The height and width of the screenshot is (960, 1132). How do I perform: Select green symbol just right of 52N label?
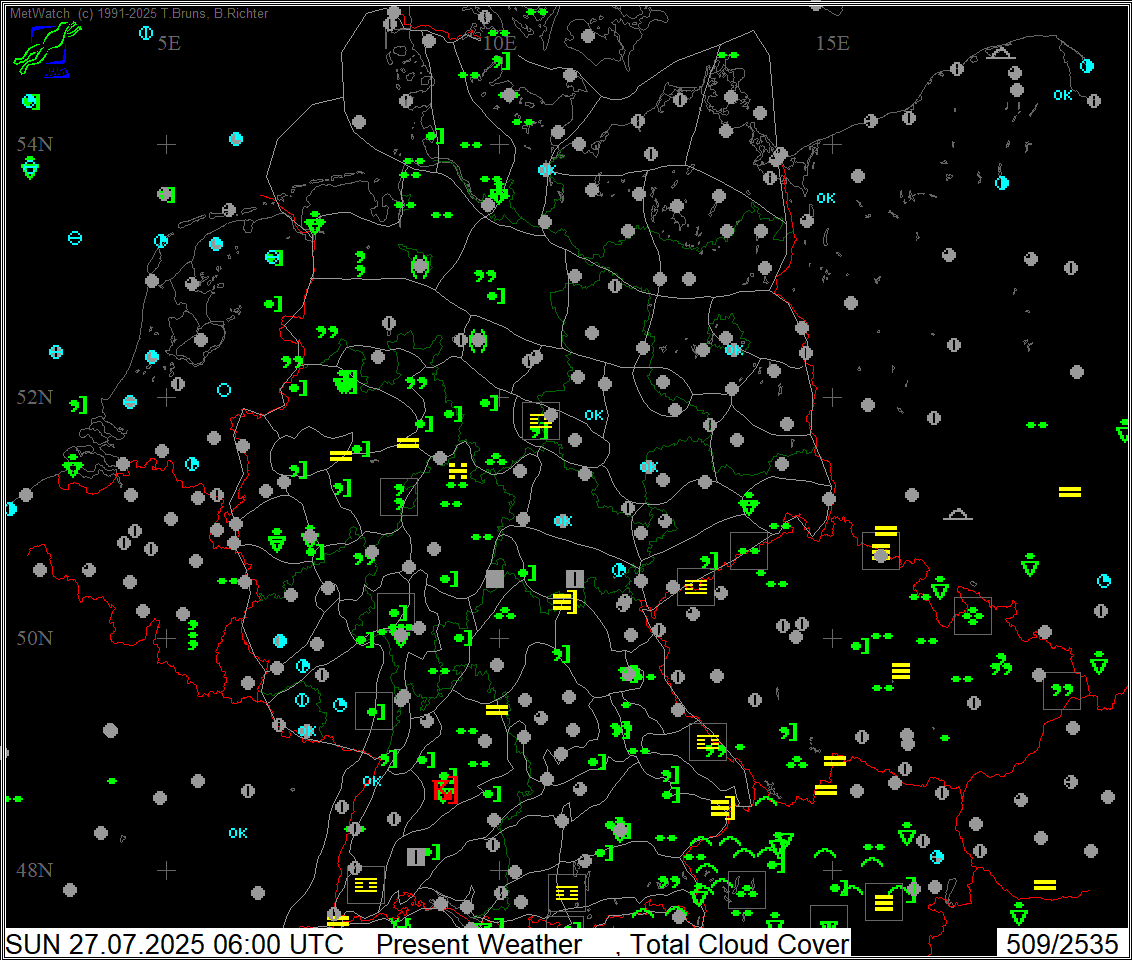click(x=79, y=406)
